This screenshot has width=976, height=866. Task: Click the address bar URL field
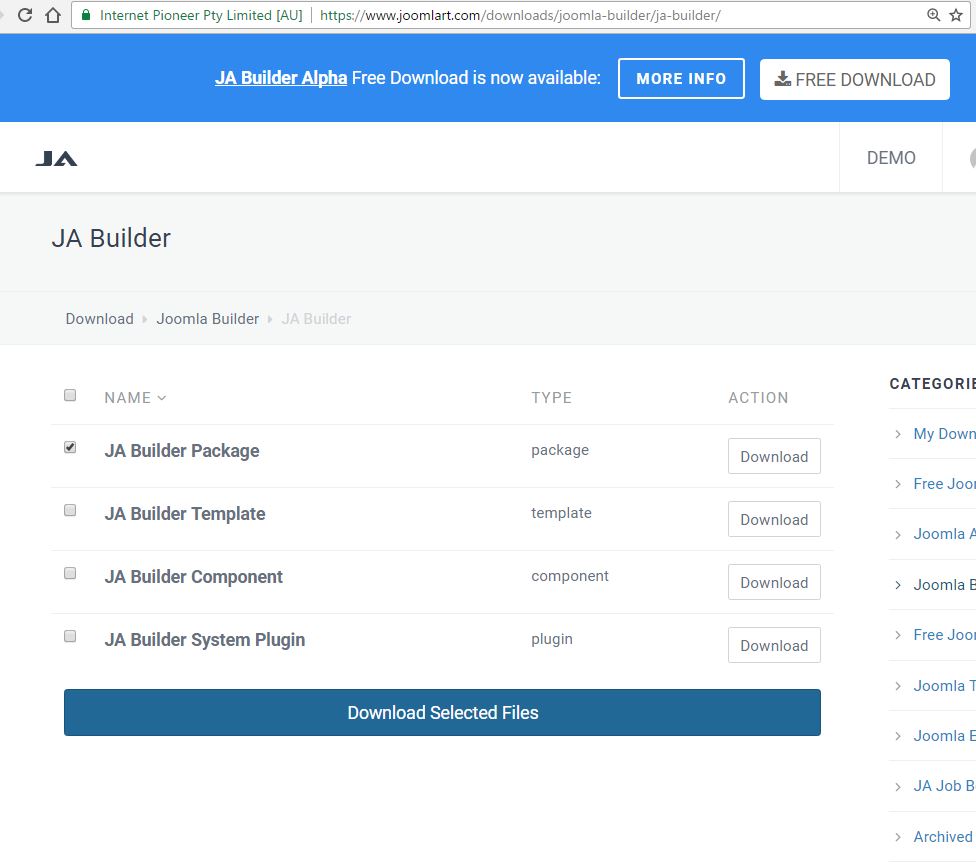(x=520, y=15)
